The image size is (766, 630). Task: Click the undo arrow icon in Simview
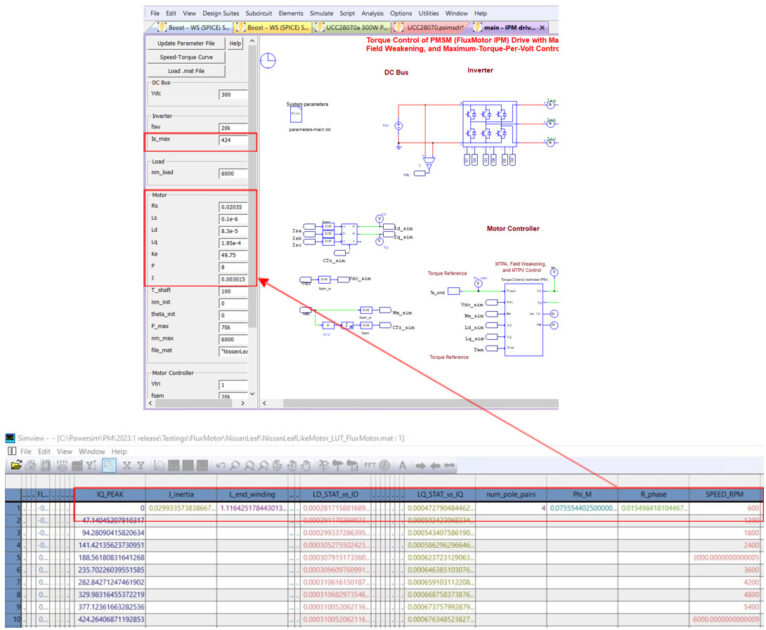point(223,466)
